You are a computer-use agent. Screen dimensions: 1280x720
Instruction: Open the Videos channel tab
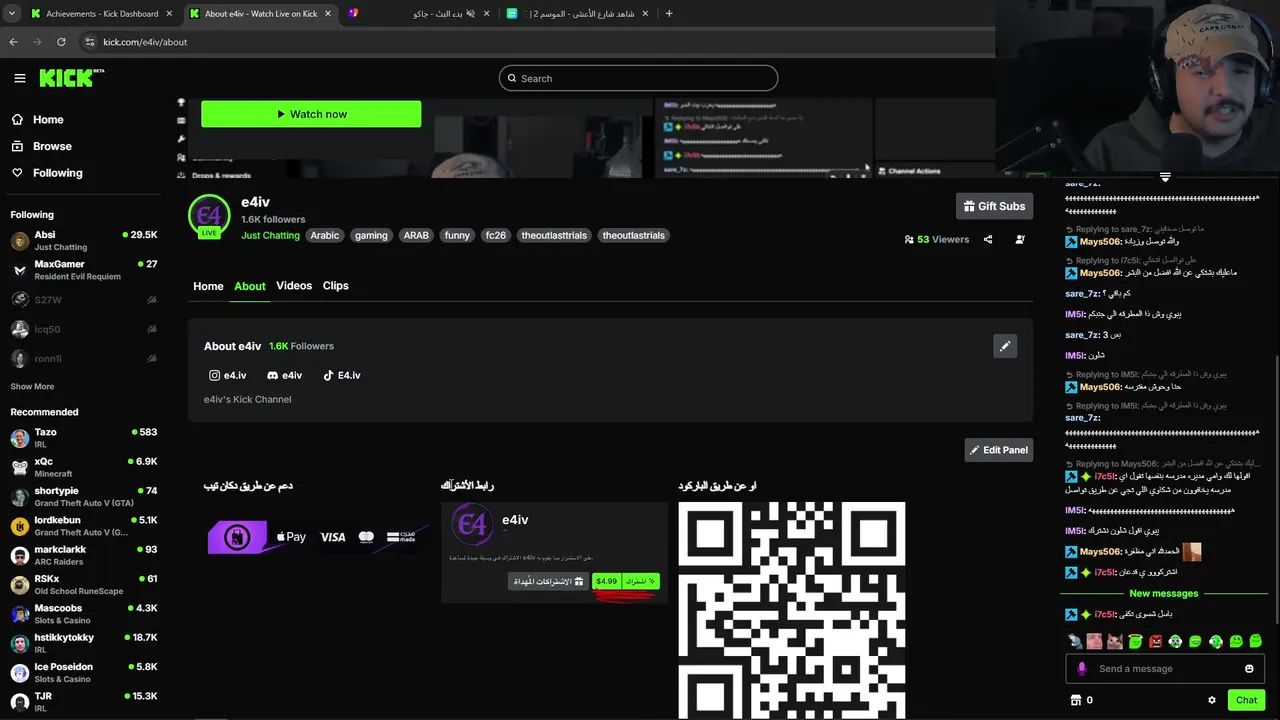[294, 286]
